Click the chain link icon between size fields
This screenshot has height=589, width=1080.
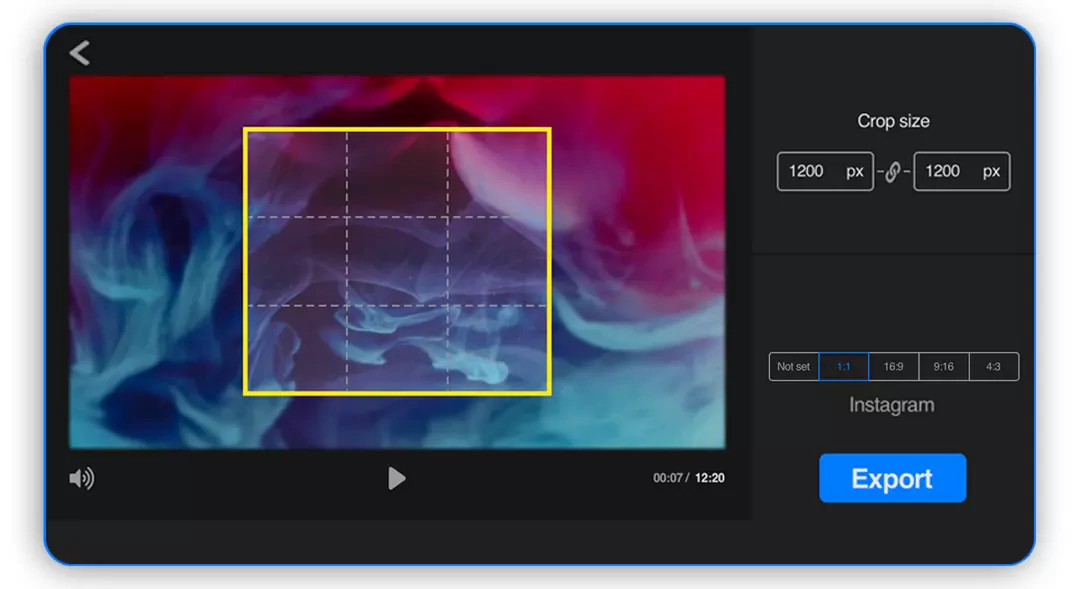click(x=893, y=171)
